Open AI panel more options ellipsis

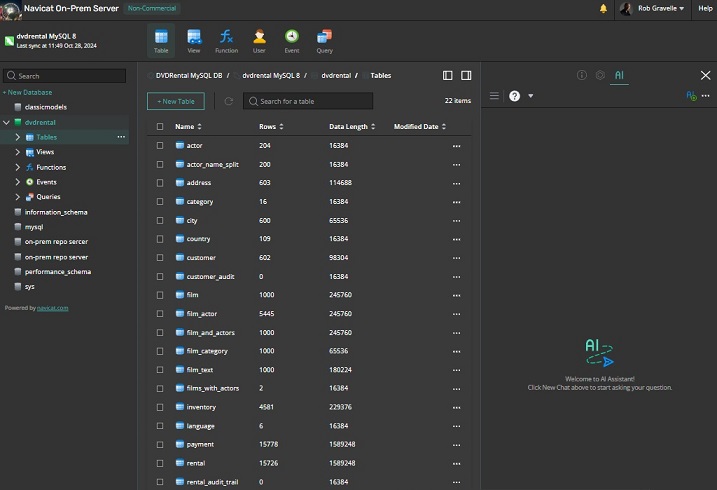point(706,96)
